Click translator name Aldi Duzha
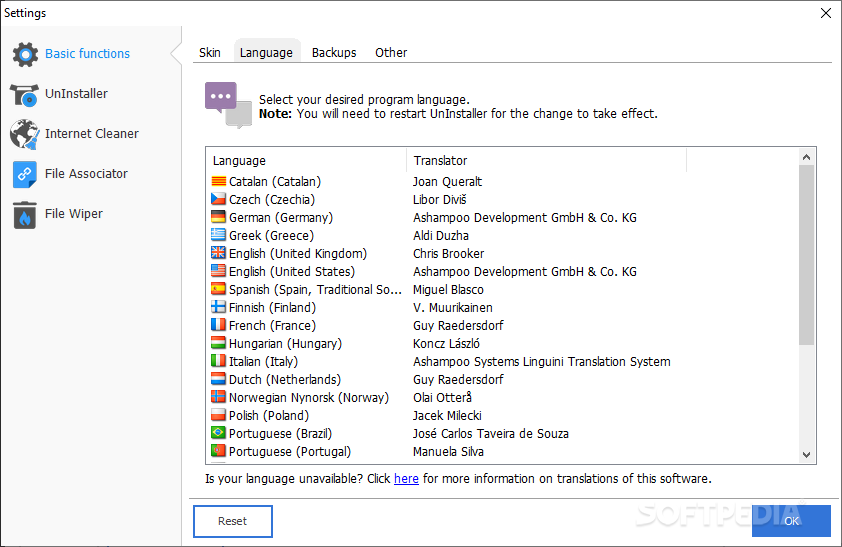Viewport: 842px width, 547px height. click(441, 236)
